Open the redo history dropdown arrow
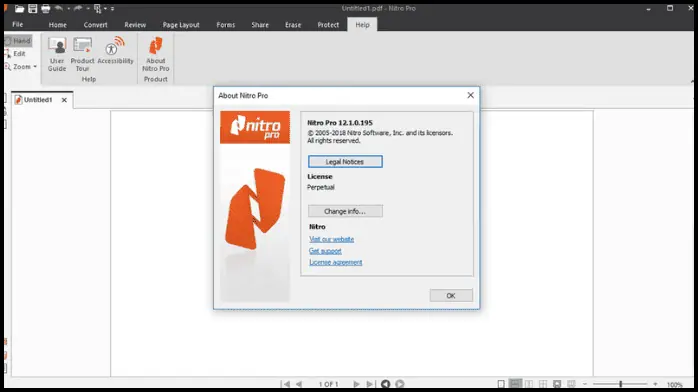Screen dimensions: 698x392 click(x=88, y=8)
